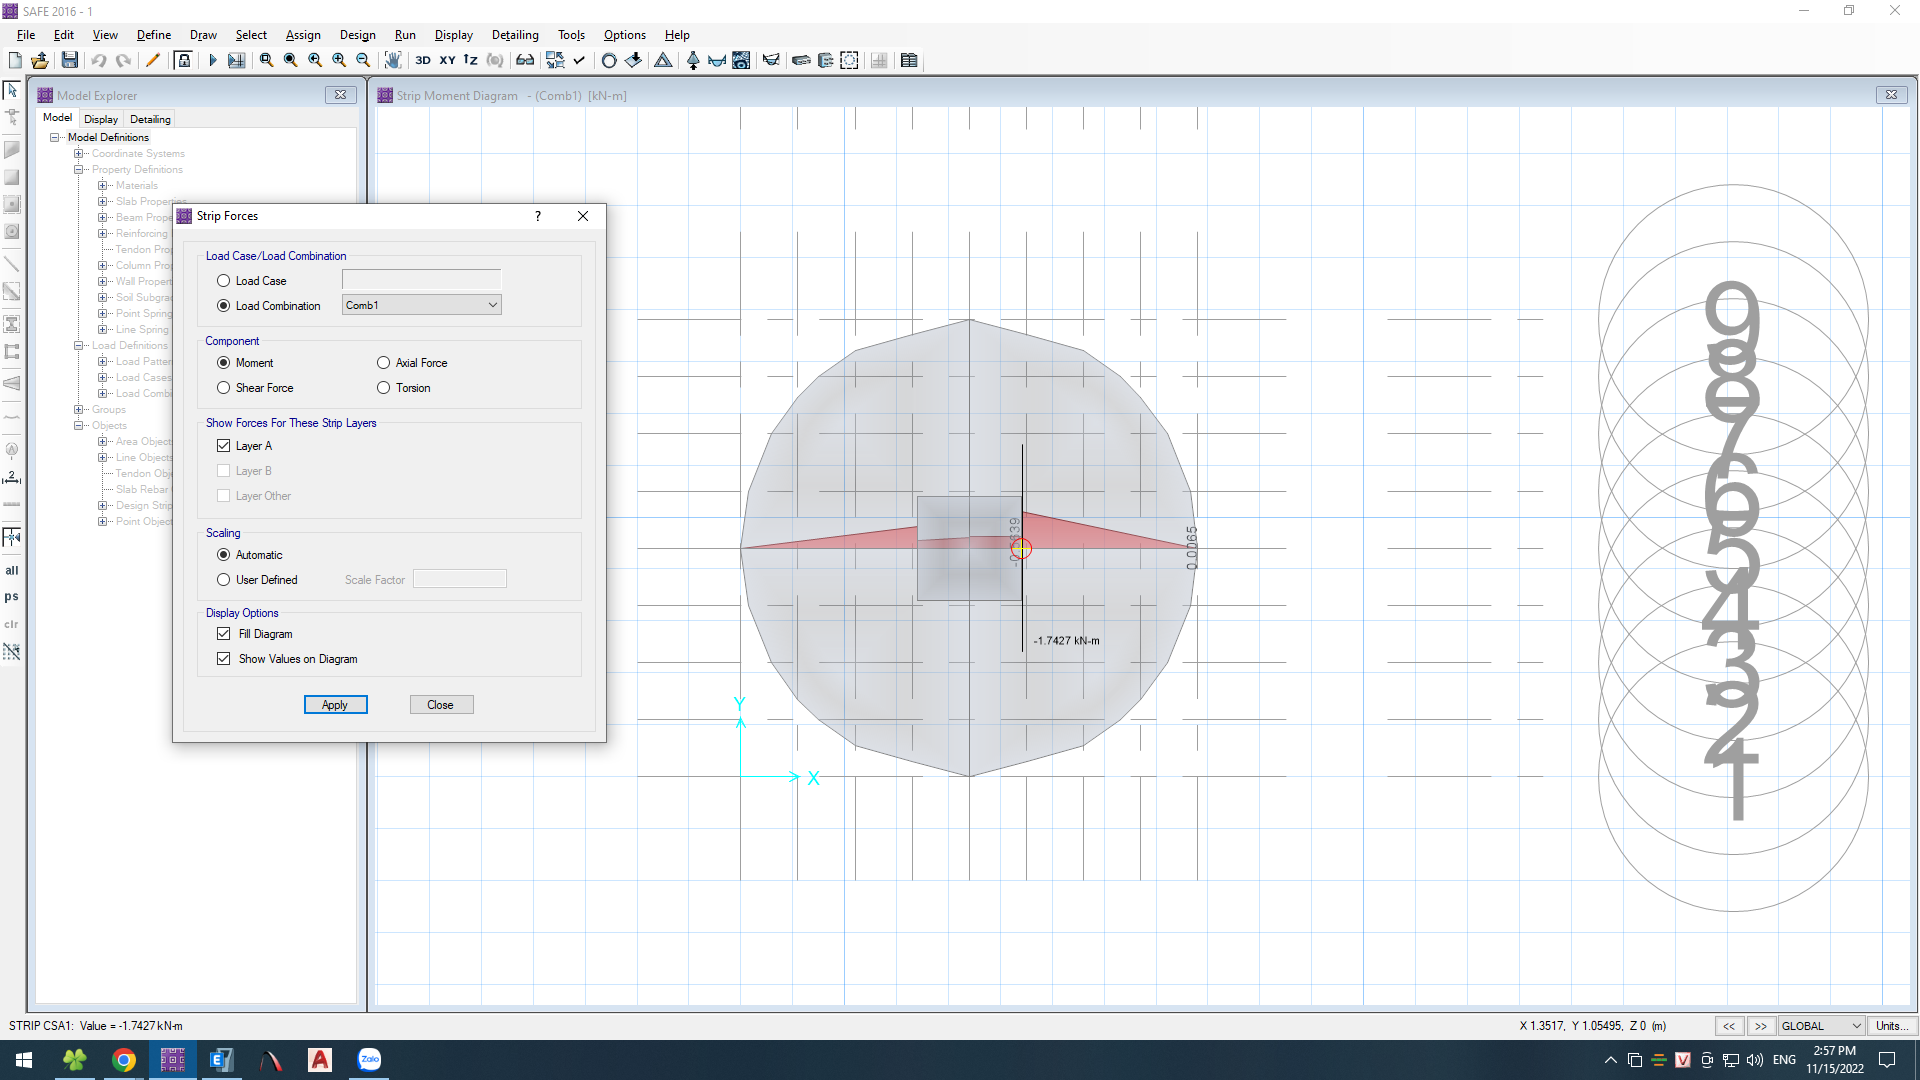Switch to the Display tab in Model Explorer
The image size is (1920, 1080).
pos(100,119)
